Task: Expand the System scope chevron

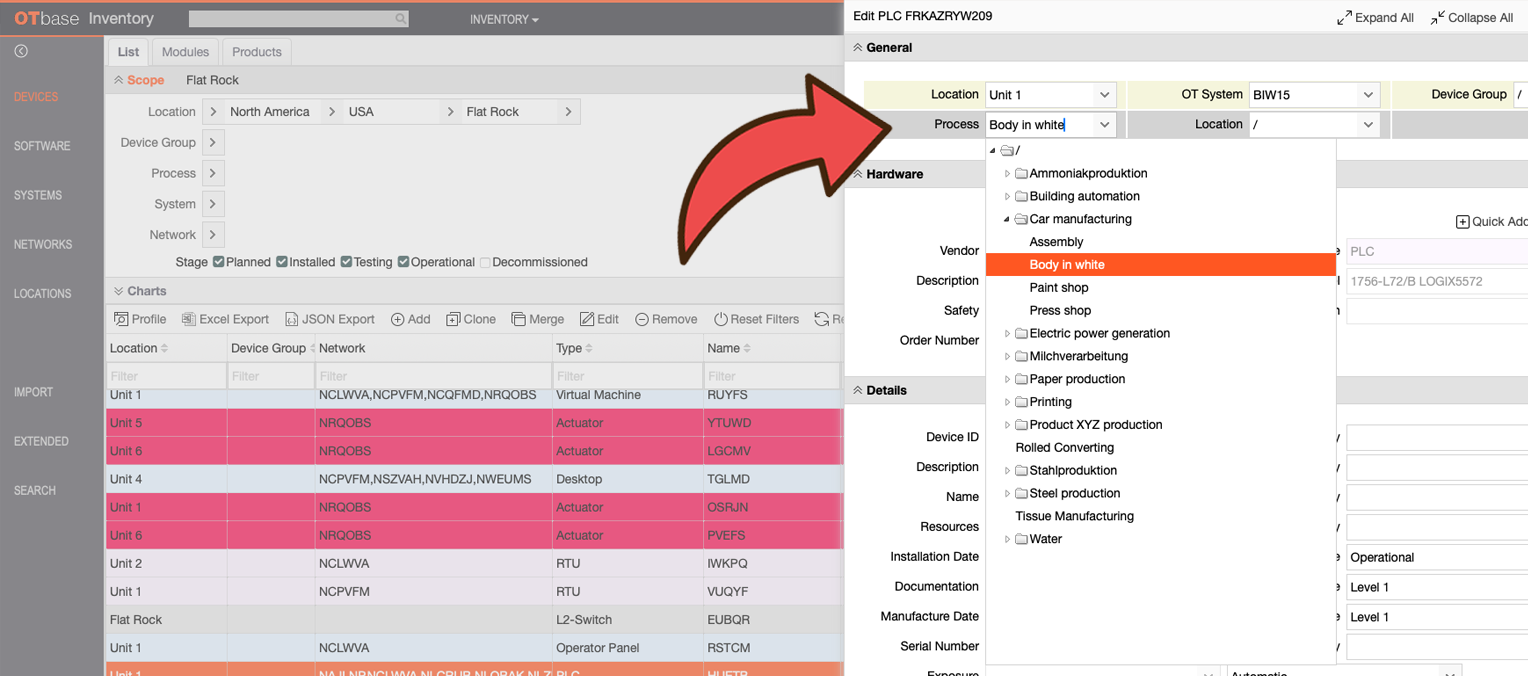Action: coord(213,204)
